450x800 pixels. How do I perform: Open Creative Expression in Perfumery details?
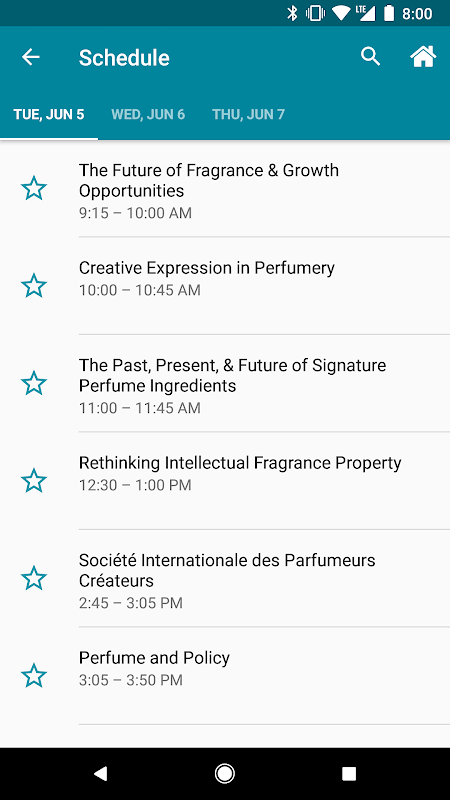[225, 286]
